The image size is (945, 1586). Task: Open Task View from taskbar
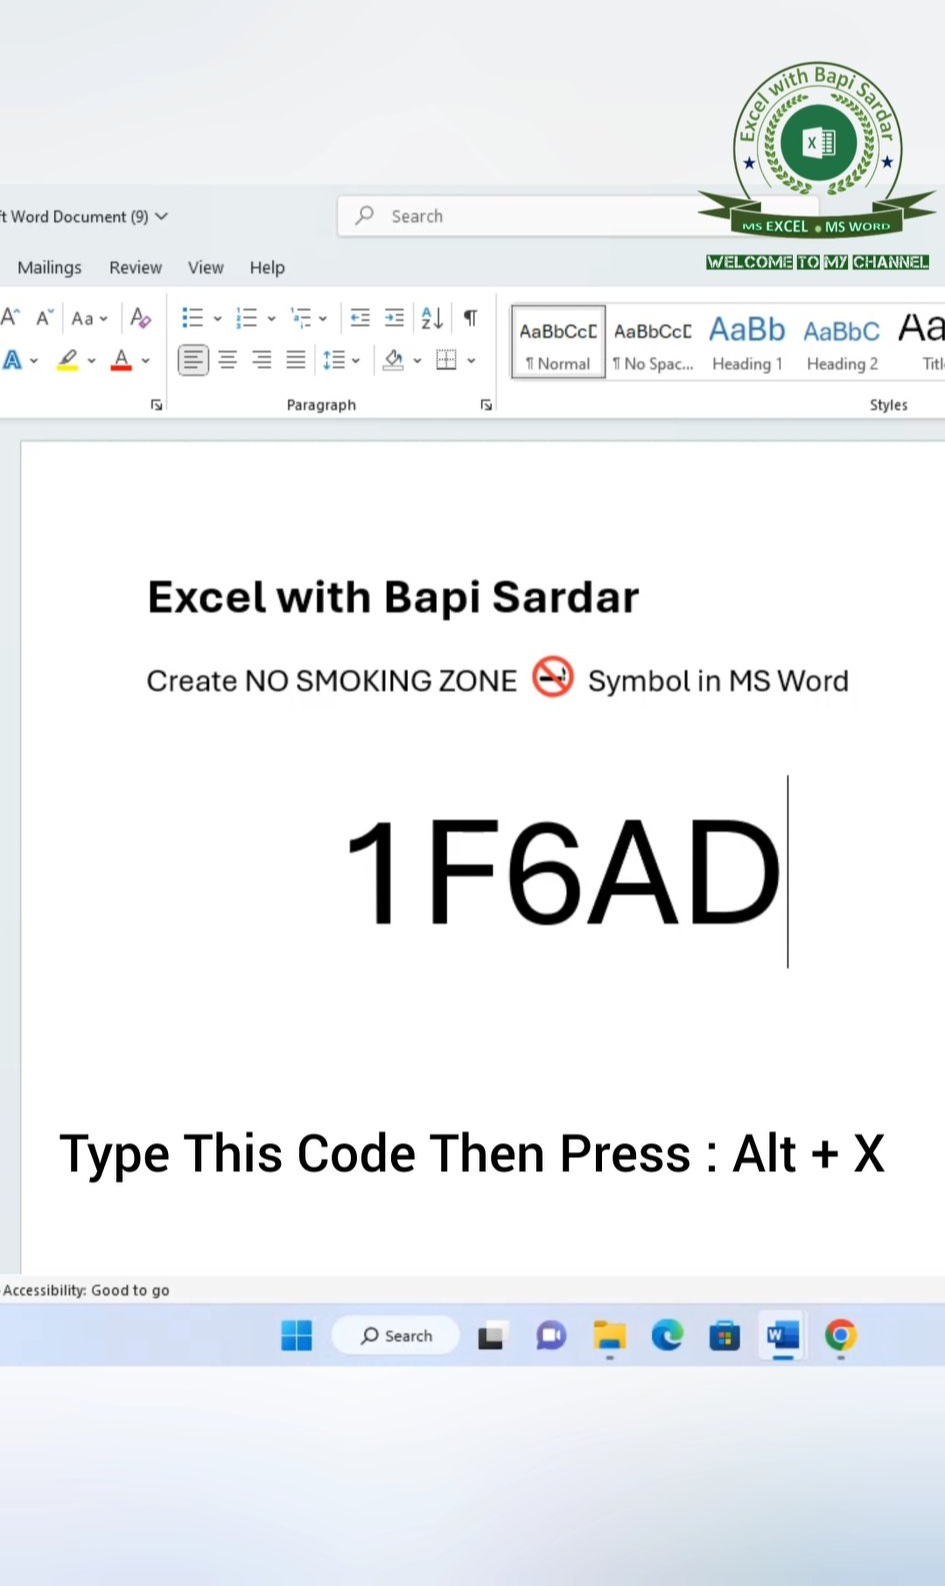click(x=490, y=1336)
